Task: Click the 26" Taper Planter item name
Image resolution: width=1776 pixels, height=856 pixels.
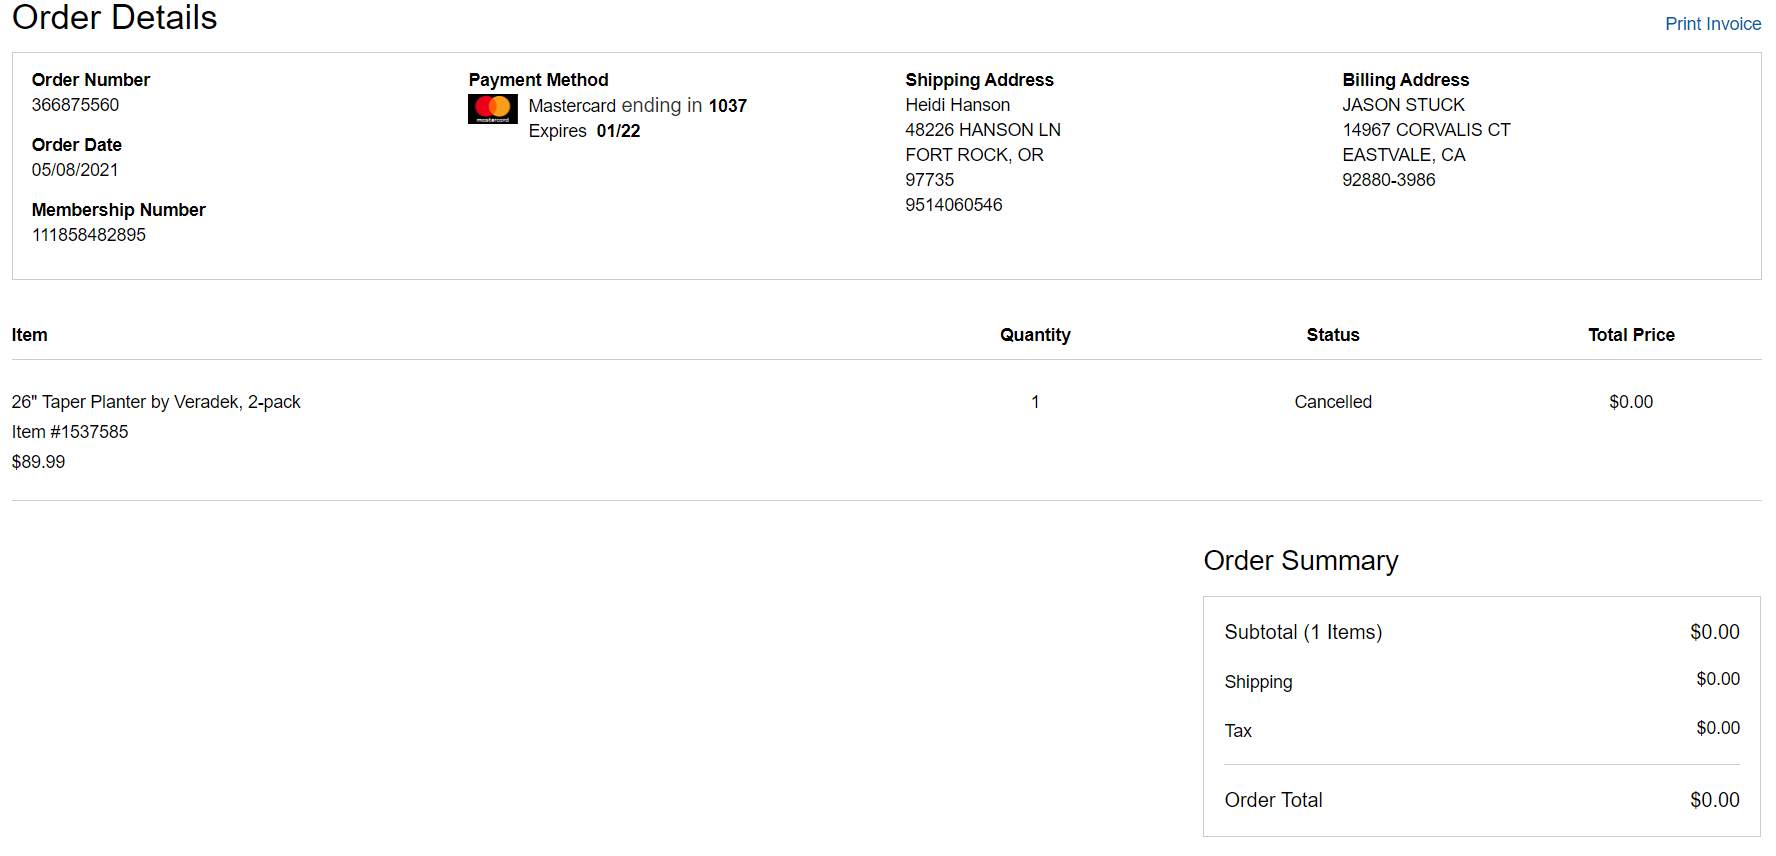Action: pyautogui.click(x=156, y=402)
